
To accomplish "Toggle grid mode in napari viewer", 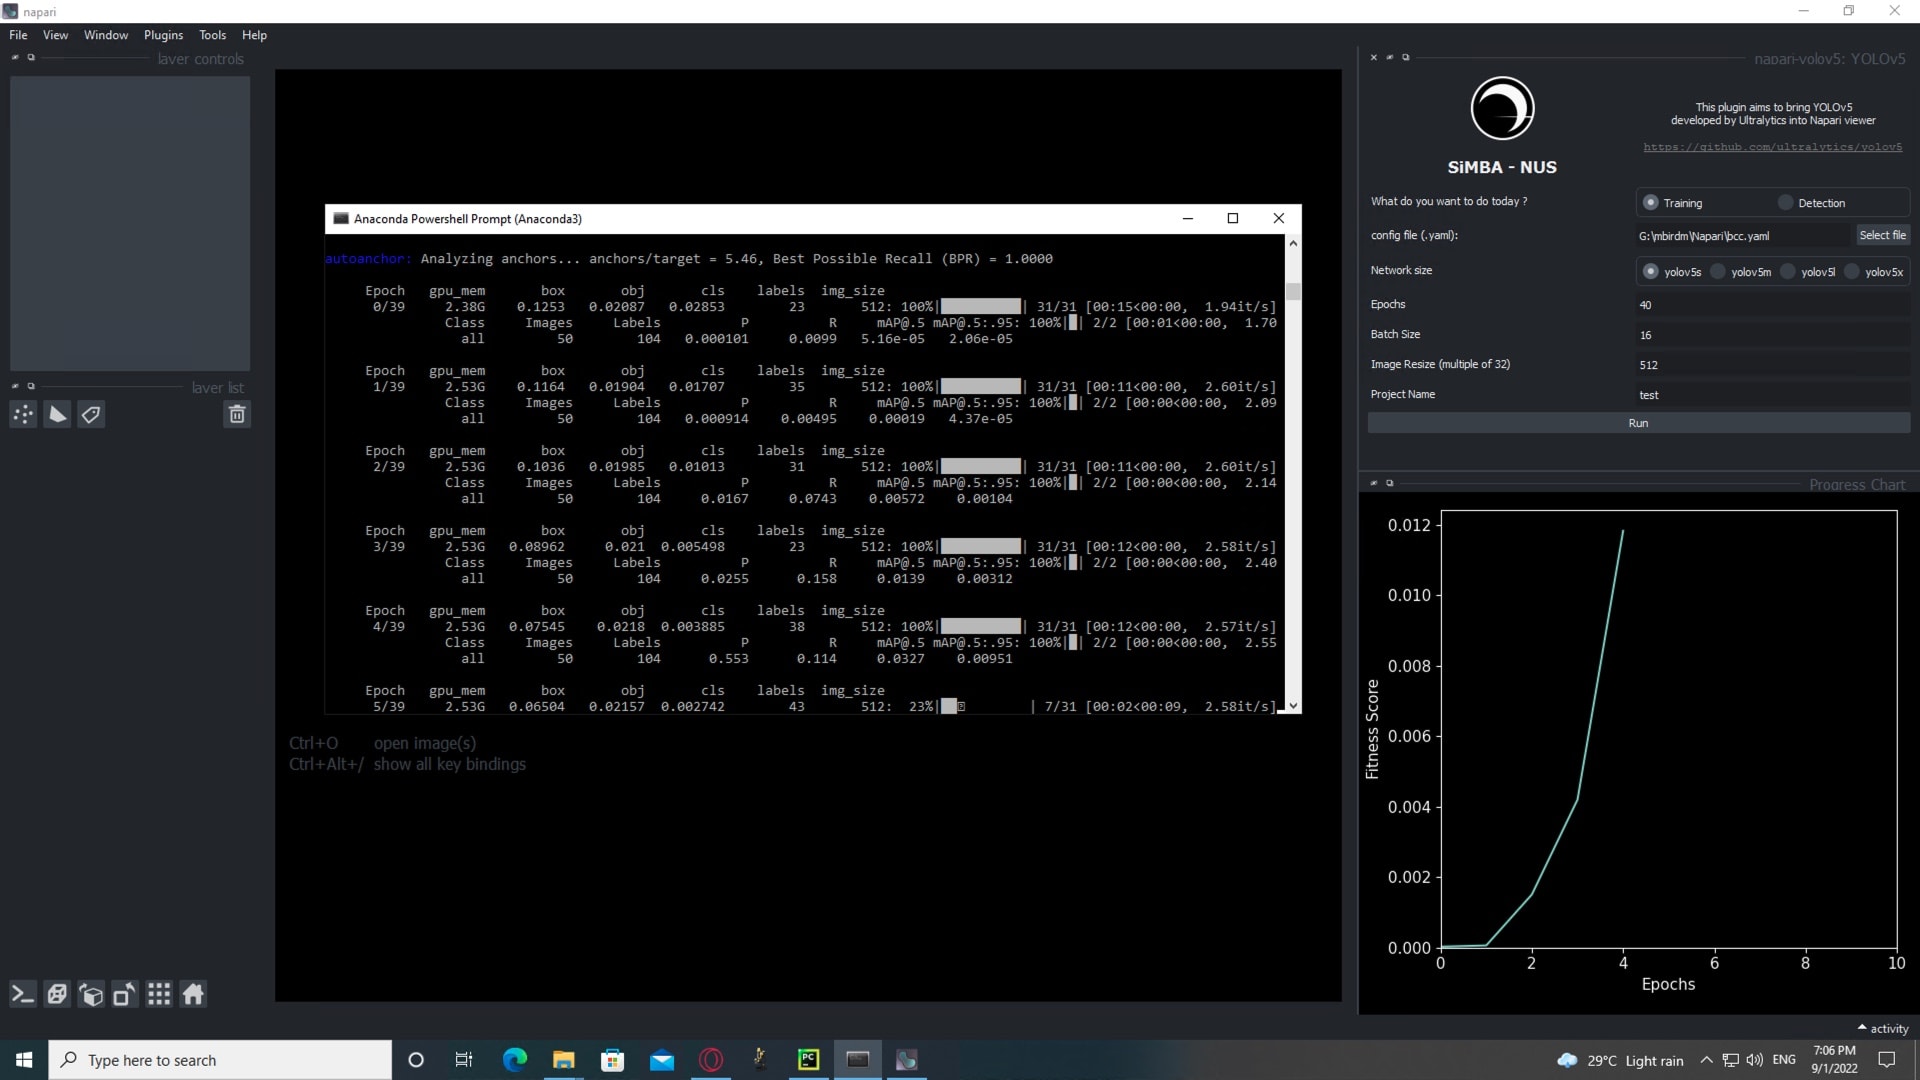I will (x=159, y=994).
